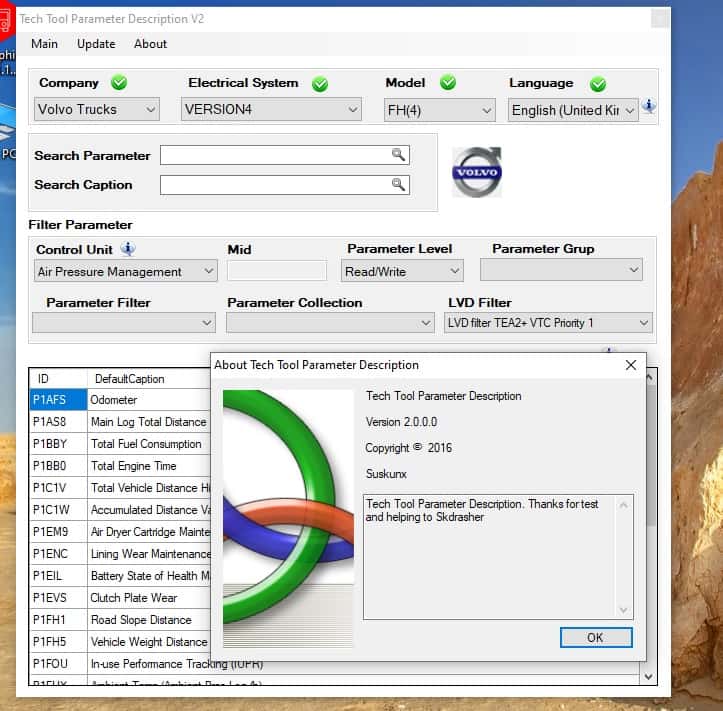
Task: Select the Lining Wear Maintenance cell
Action: [148, 553]
